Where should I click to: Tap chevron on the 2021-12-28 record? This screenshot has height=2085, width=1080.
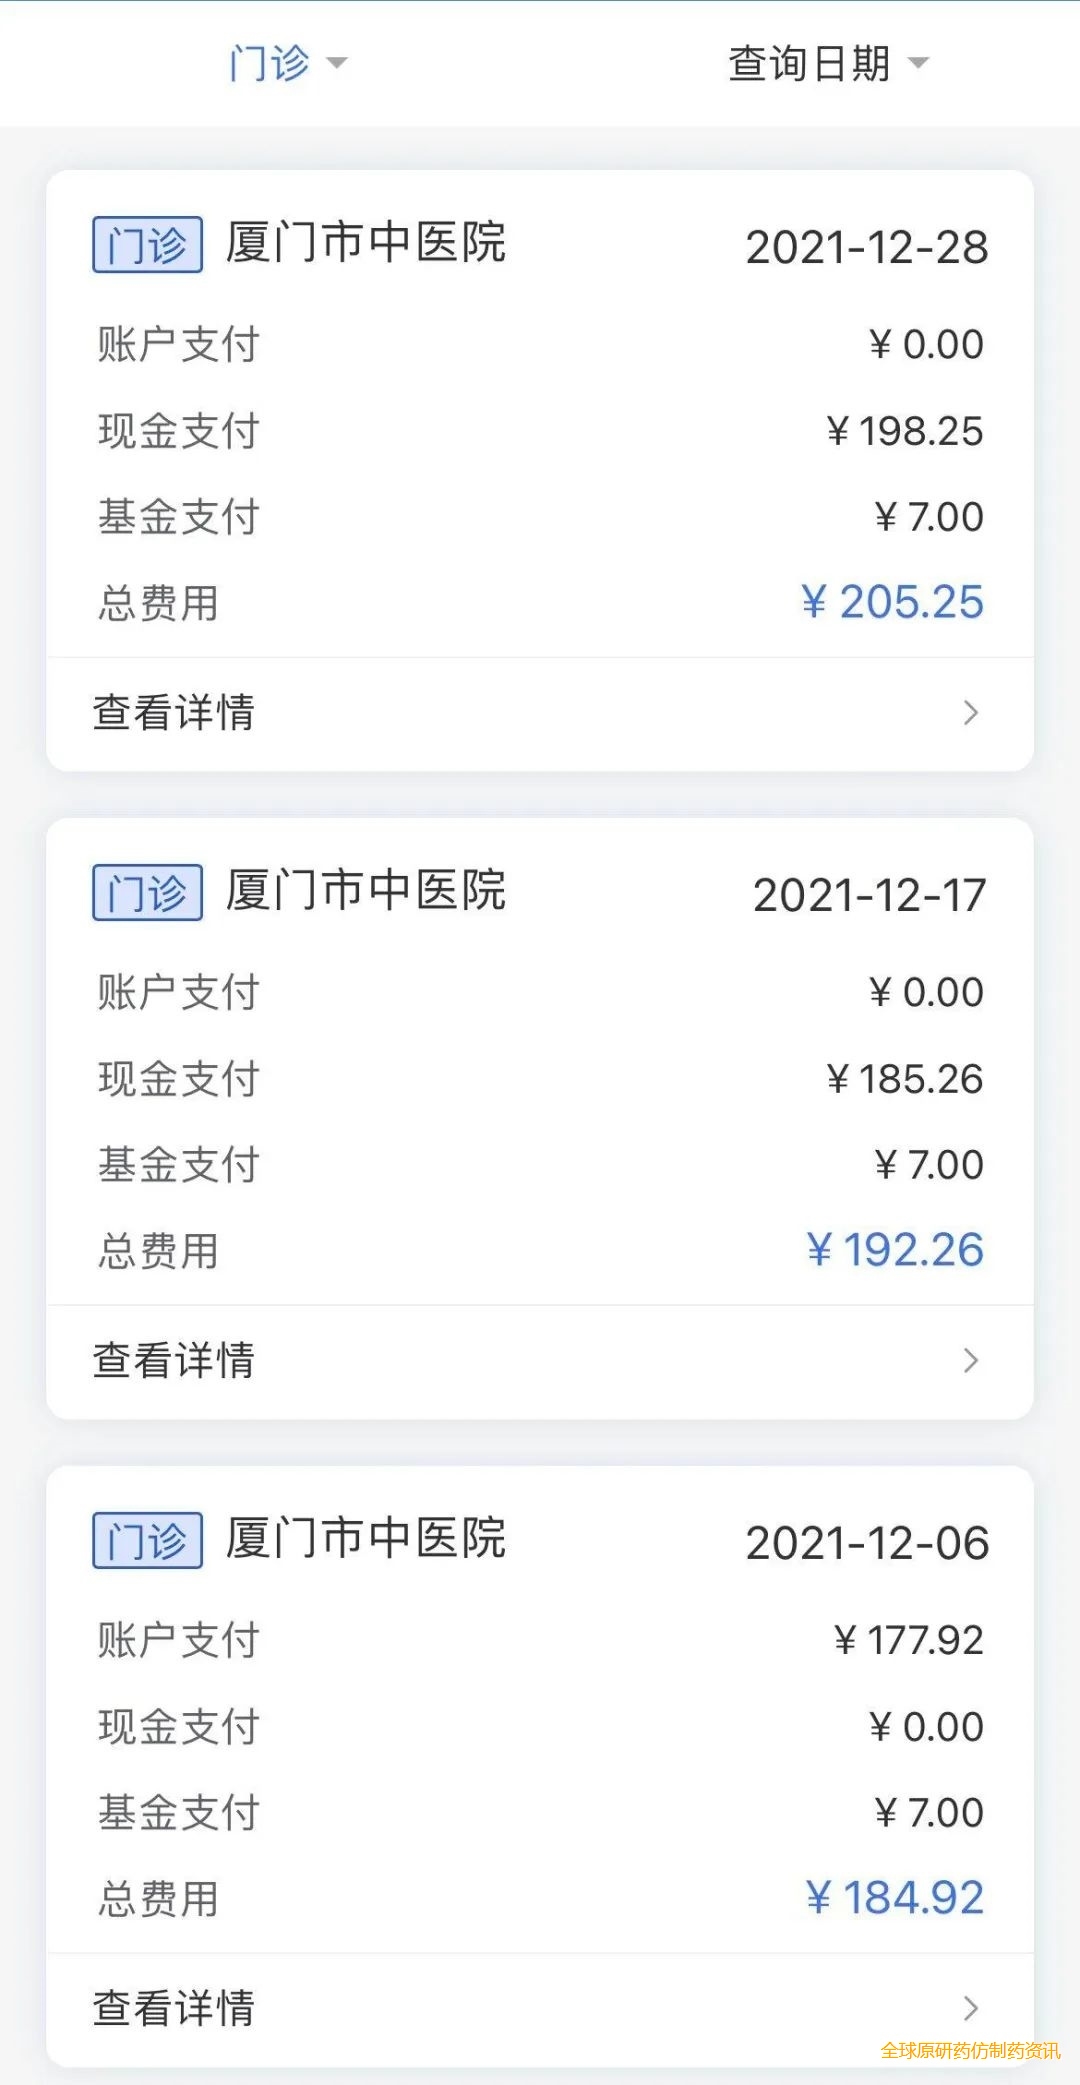coord(970,713)
